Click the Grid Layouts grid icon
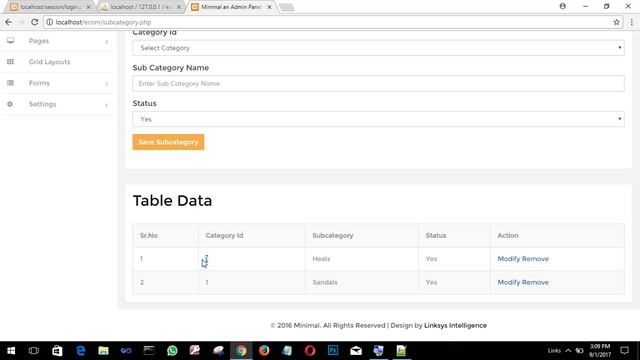640x360 pixels. point(11,62)
